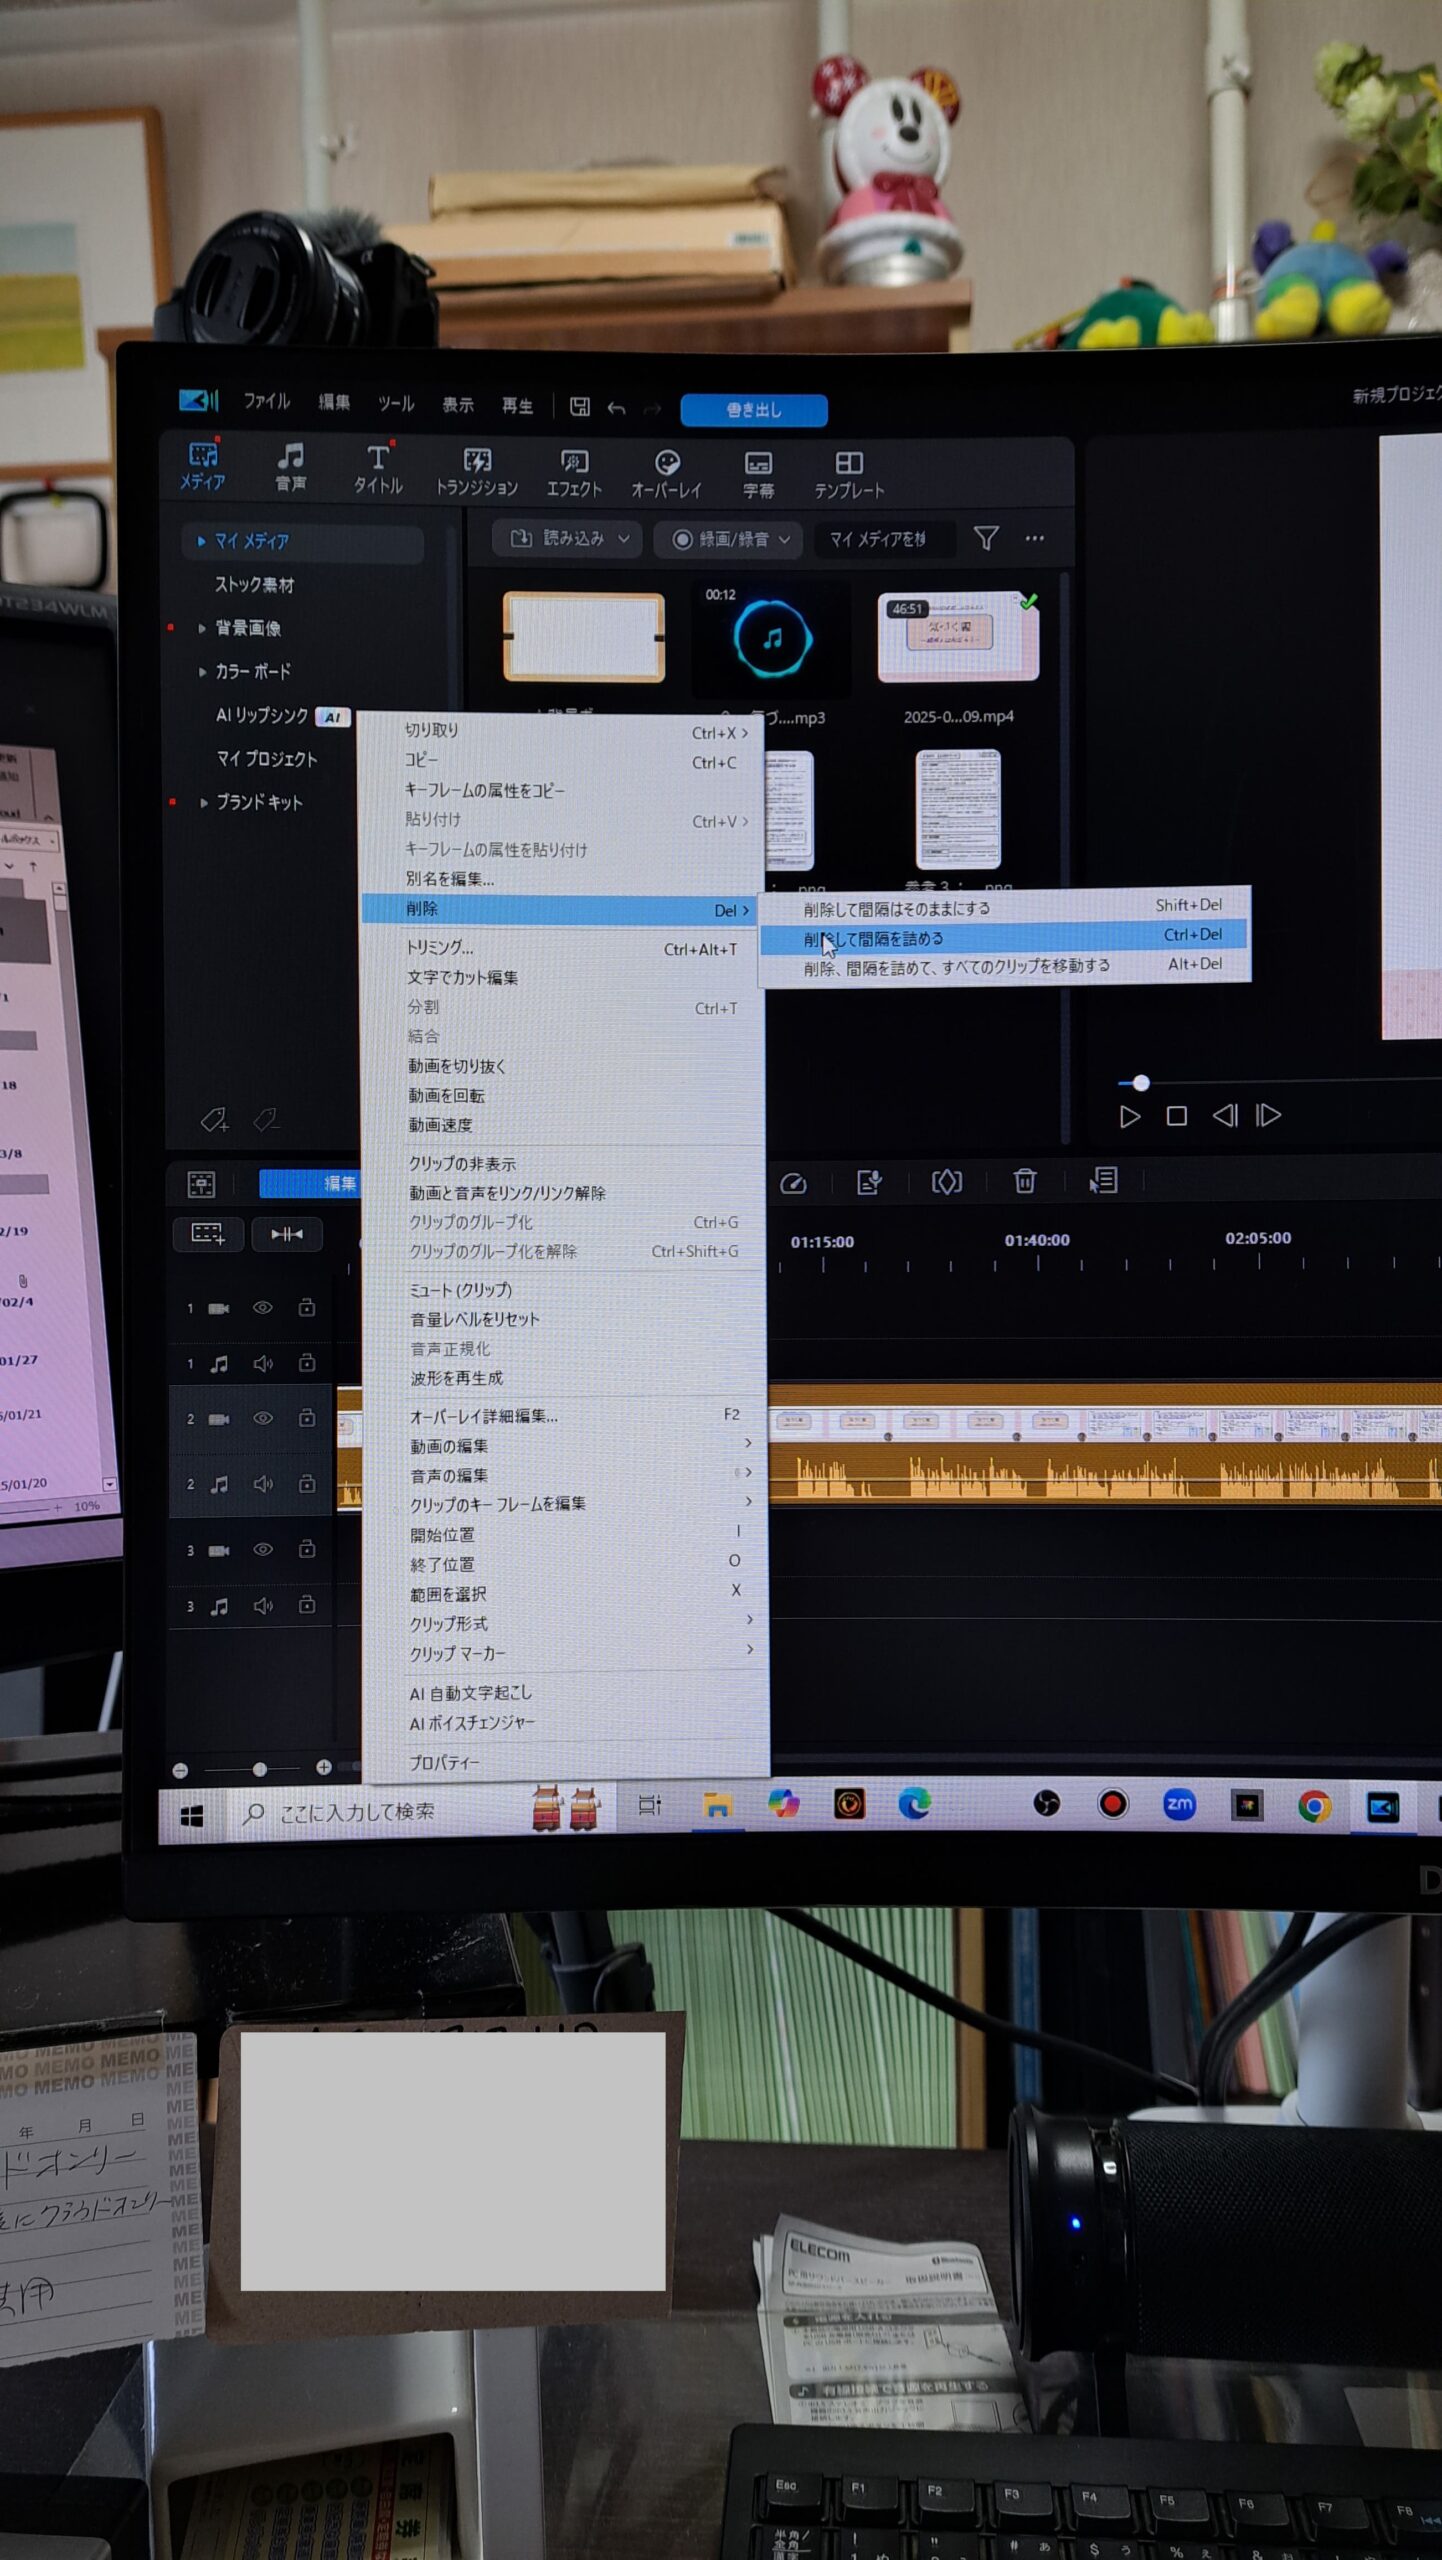Open the 再生 menu

pos(517,406)
